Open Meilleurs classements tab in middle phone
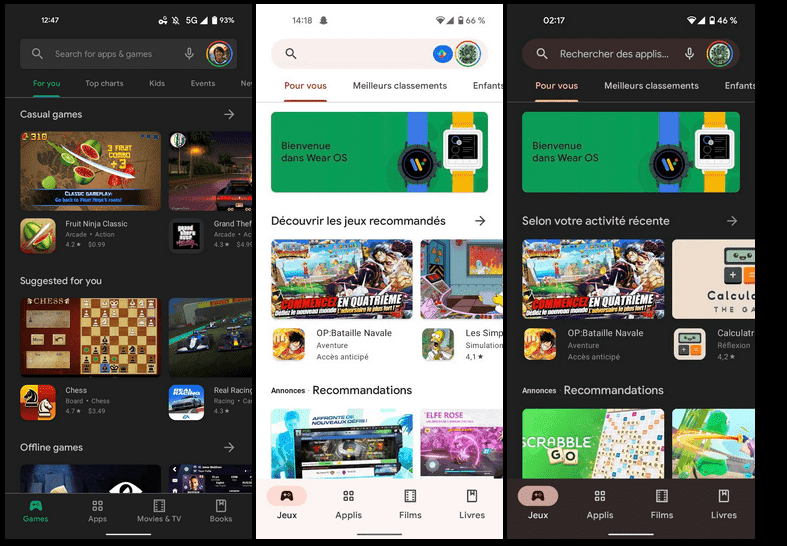The height and width of the screenshot is (546, 787). 400,86
